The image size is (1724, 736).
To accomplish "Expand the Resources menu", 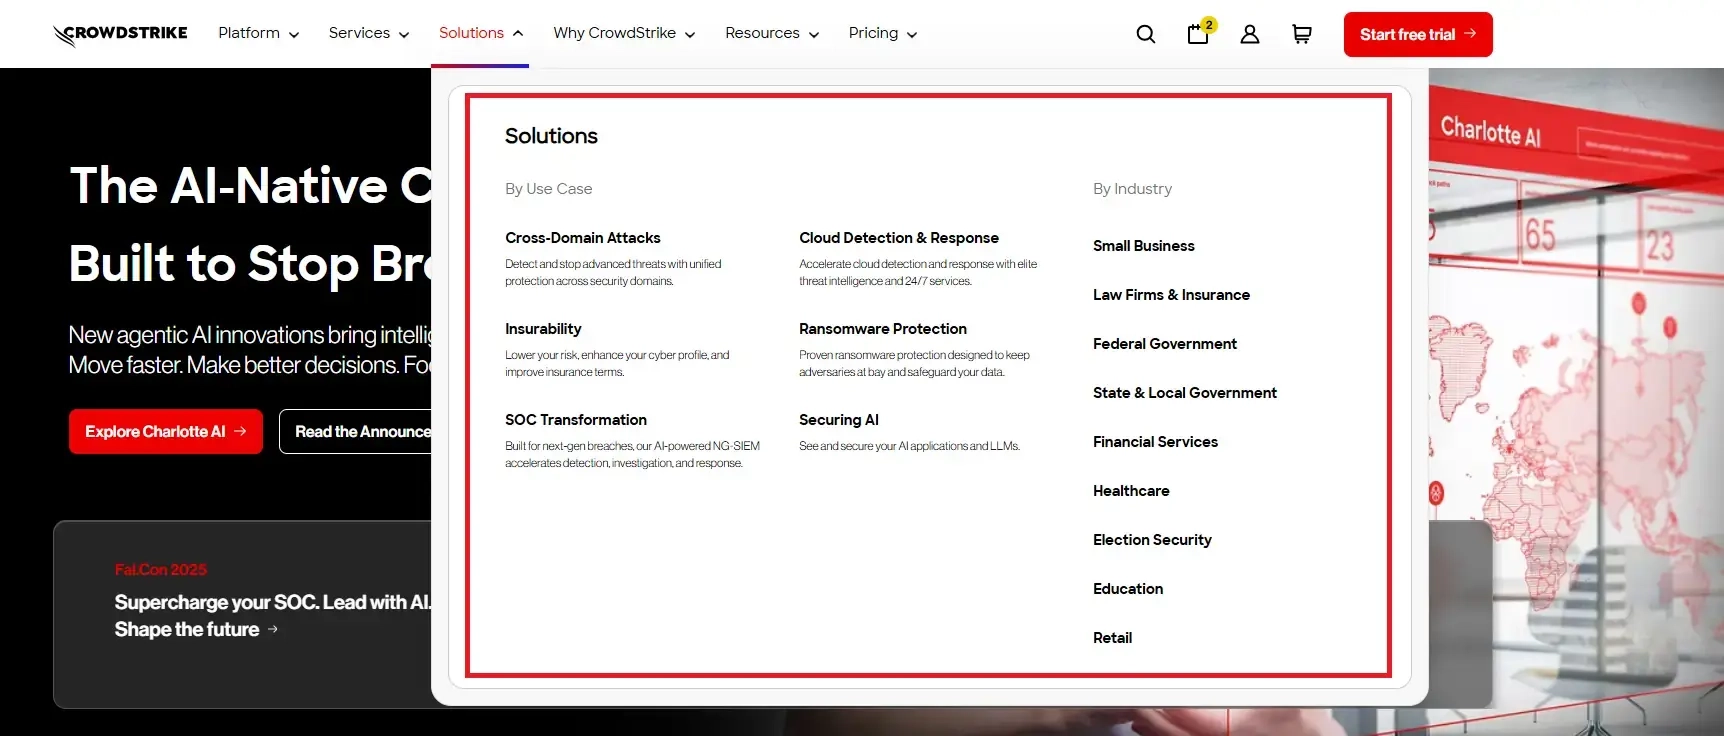I will tap(772, 33).
